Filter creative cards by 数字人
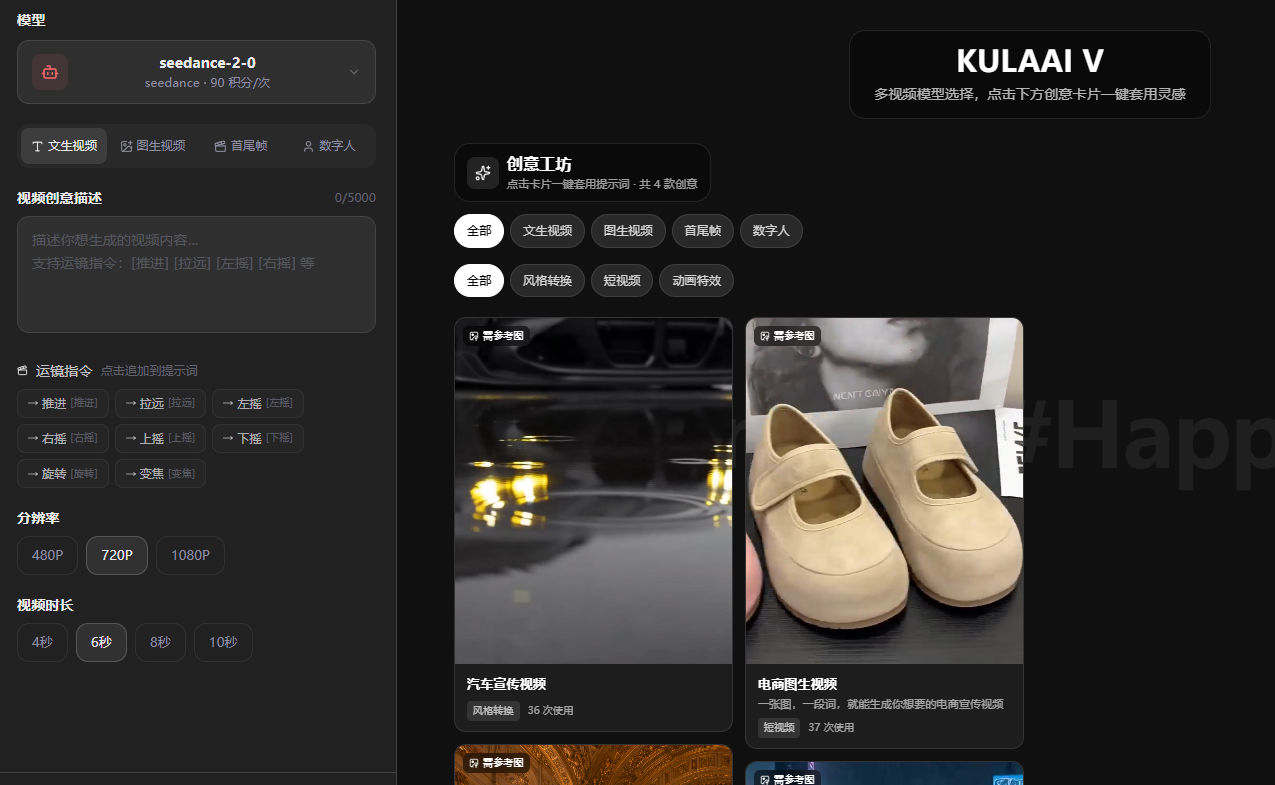1275x785 pixels. pyautogui.click(x=771, y=231)
